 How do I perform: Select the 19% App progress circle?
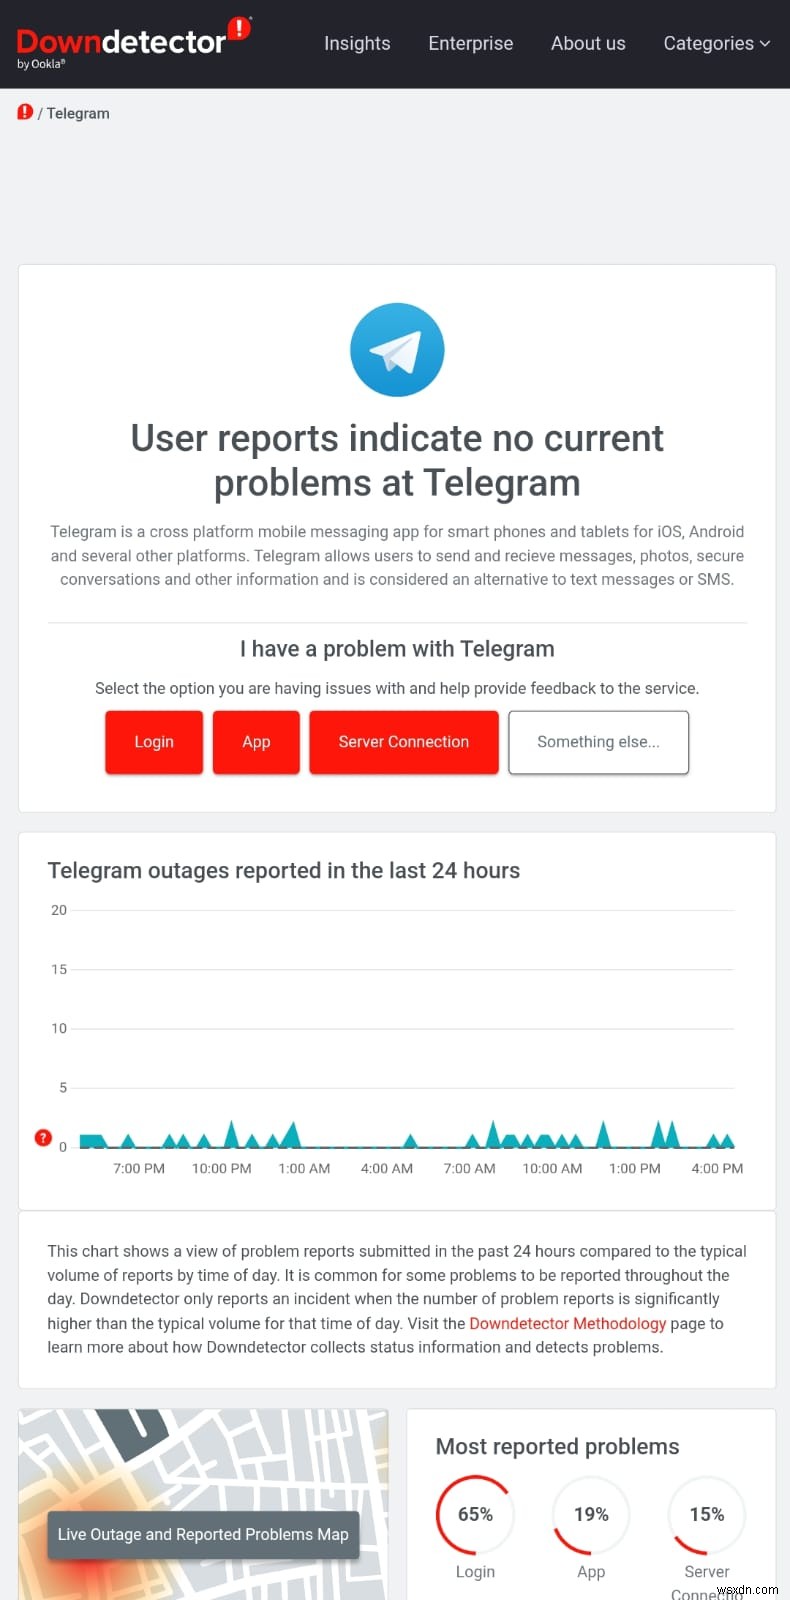click(591, 1514)
